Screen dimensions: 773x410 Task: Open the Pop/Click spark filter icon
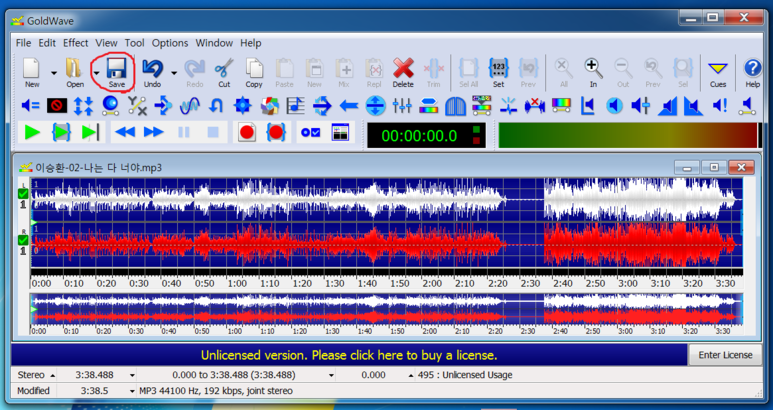click(x=508, y=105)
